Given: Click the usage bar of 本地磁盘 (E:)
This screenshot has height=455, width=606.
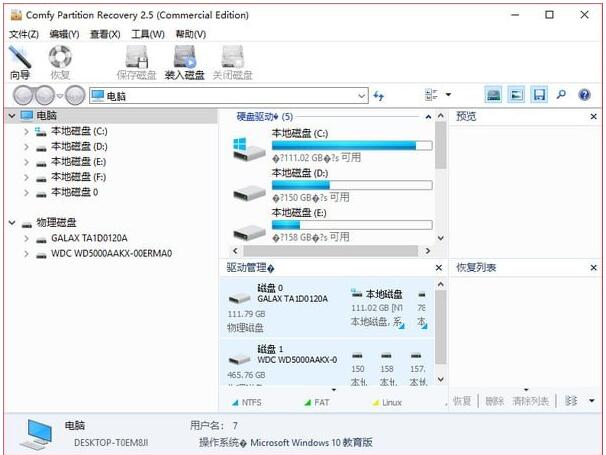Looking at the screenshot, I should coord(352,225).
